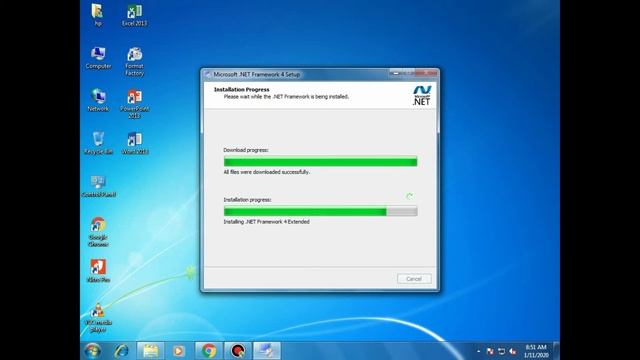Screen dimensions: 640x360
Task: Select the PowerPoint 2013 desktop shortcut
Action: [x=134, y=104]
